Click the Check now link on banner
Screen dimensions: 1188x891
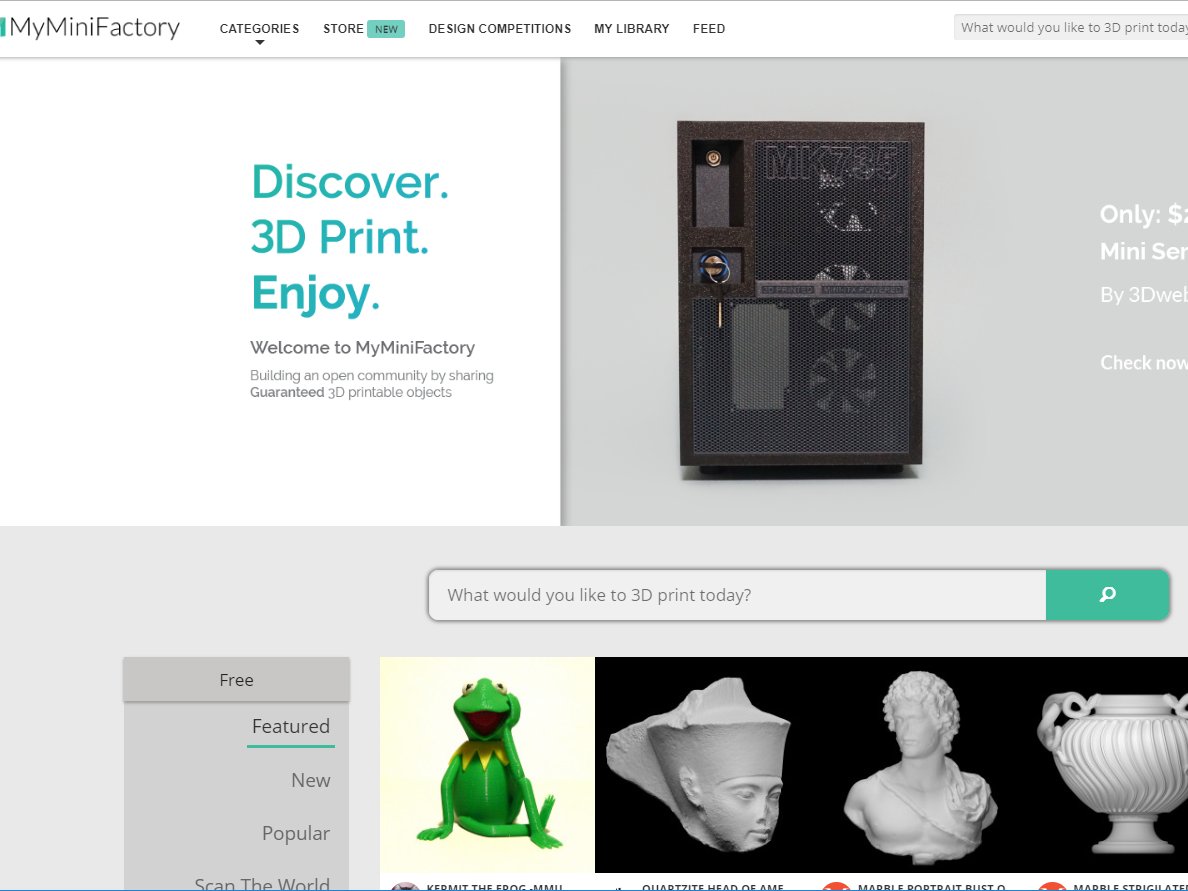point(1143,363)
